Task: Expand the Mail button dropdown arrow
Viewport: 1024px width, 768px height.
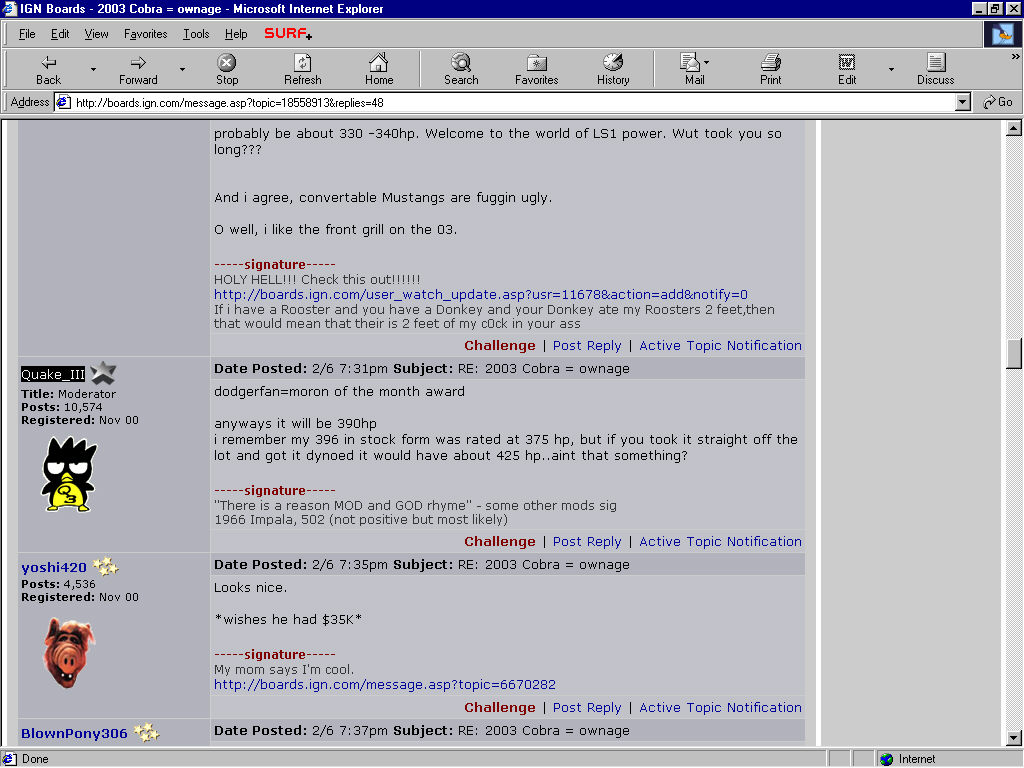Action: (x=707, y=63)
